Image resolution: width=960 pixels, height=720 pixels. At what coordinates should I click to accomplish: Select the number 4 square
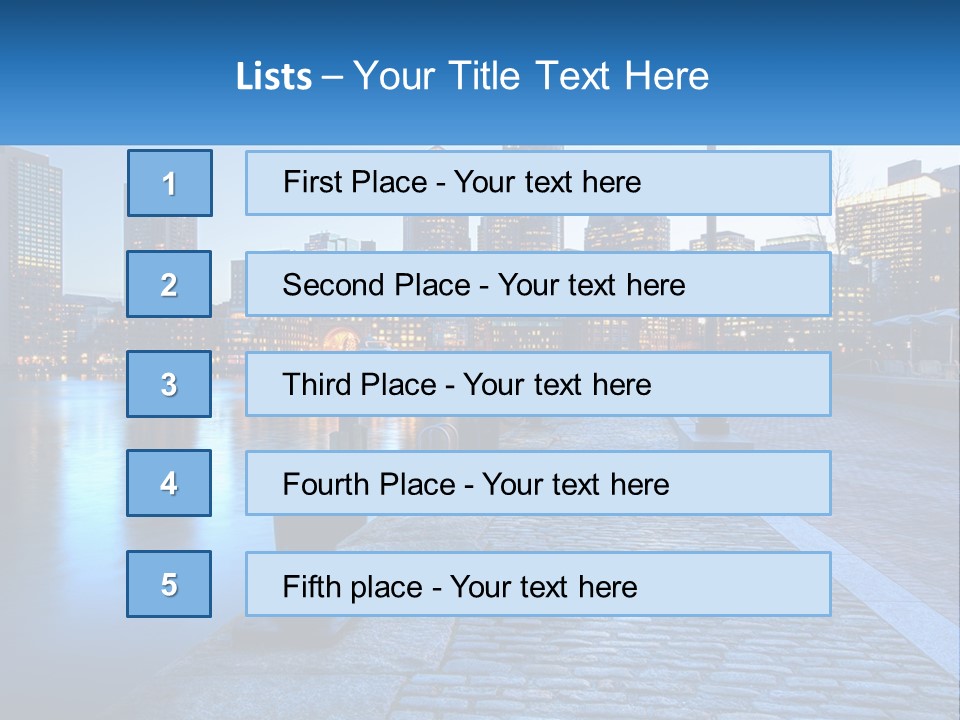pyautogui.click(x=169, y=483)
